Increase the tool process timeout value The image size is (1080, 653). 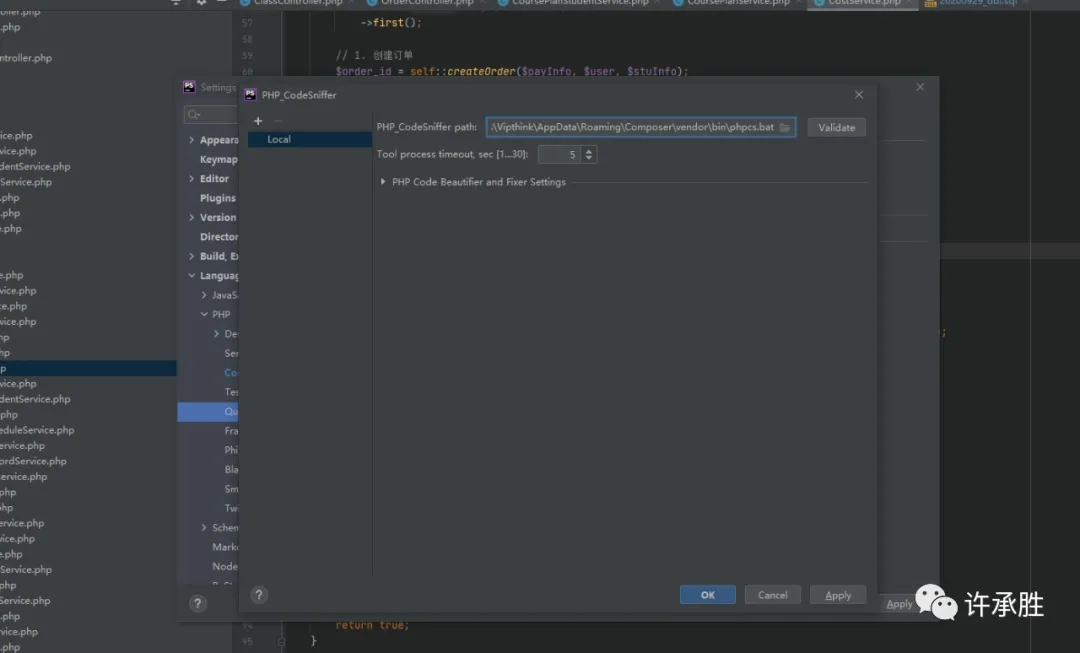point(588,151)
